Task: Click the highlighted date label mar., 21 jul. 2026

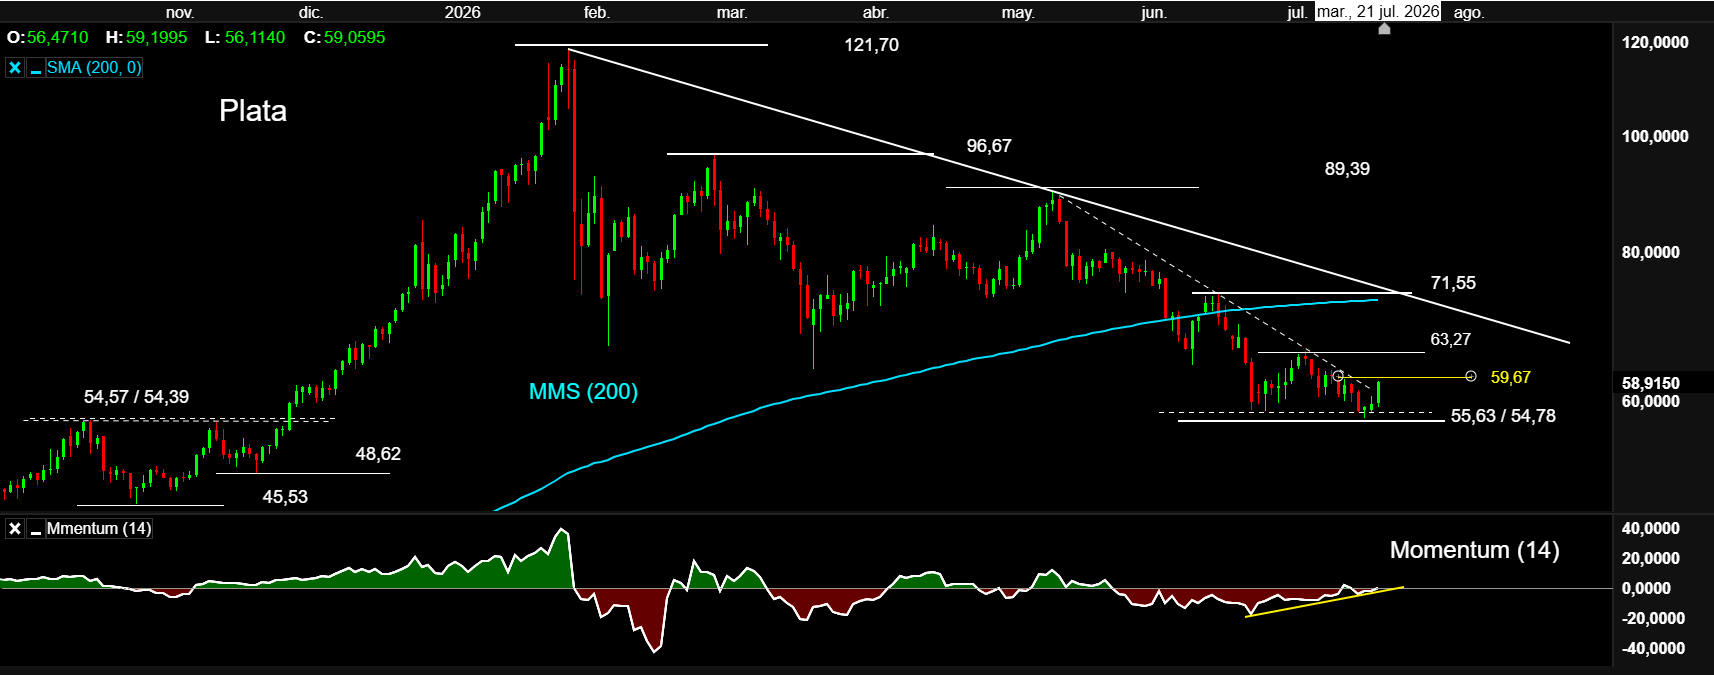Action: pos(1378,12)
